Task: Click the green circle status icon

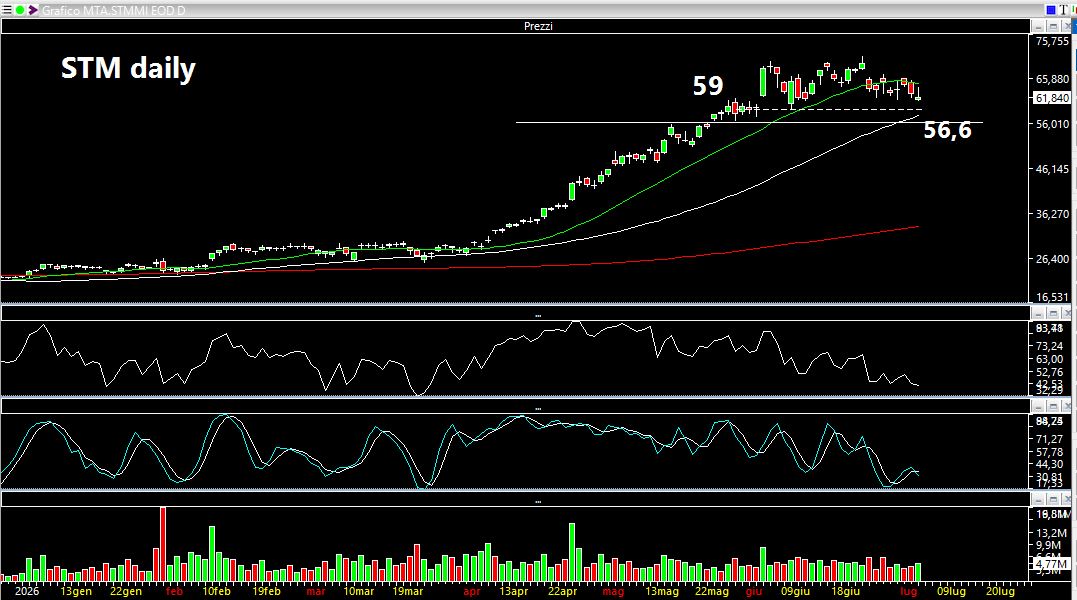Action: [20, 10]
